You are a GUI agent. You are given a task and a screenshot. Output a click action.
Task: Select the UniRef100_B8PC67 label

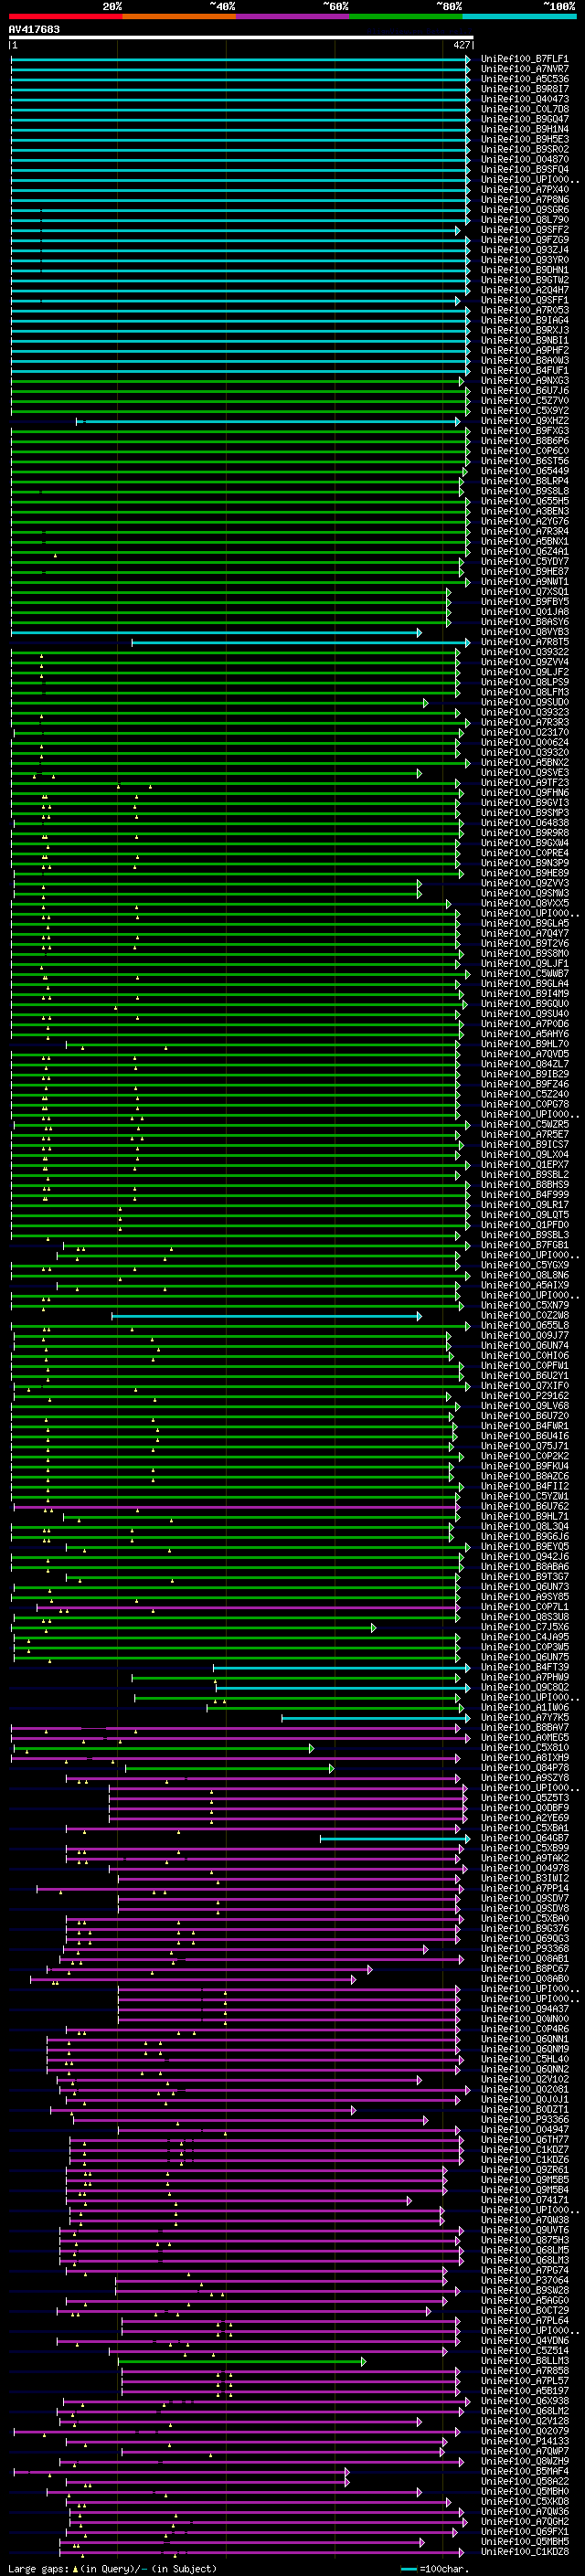tap(524, 1969)
